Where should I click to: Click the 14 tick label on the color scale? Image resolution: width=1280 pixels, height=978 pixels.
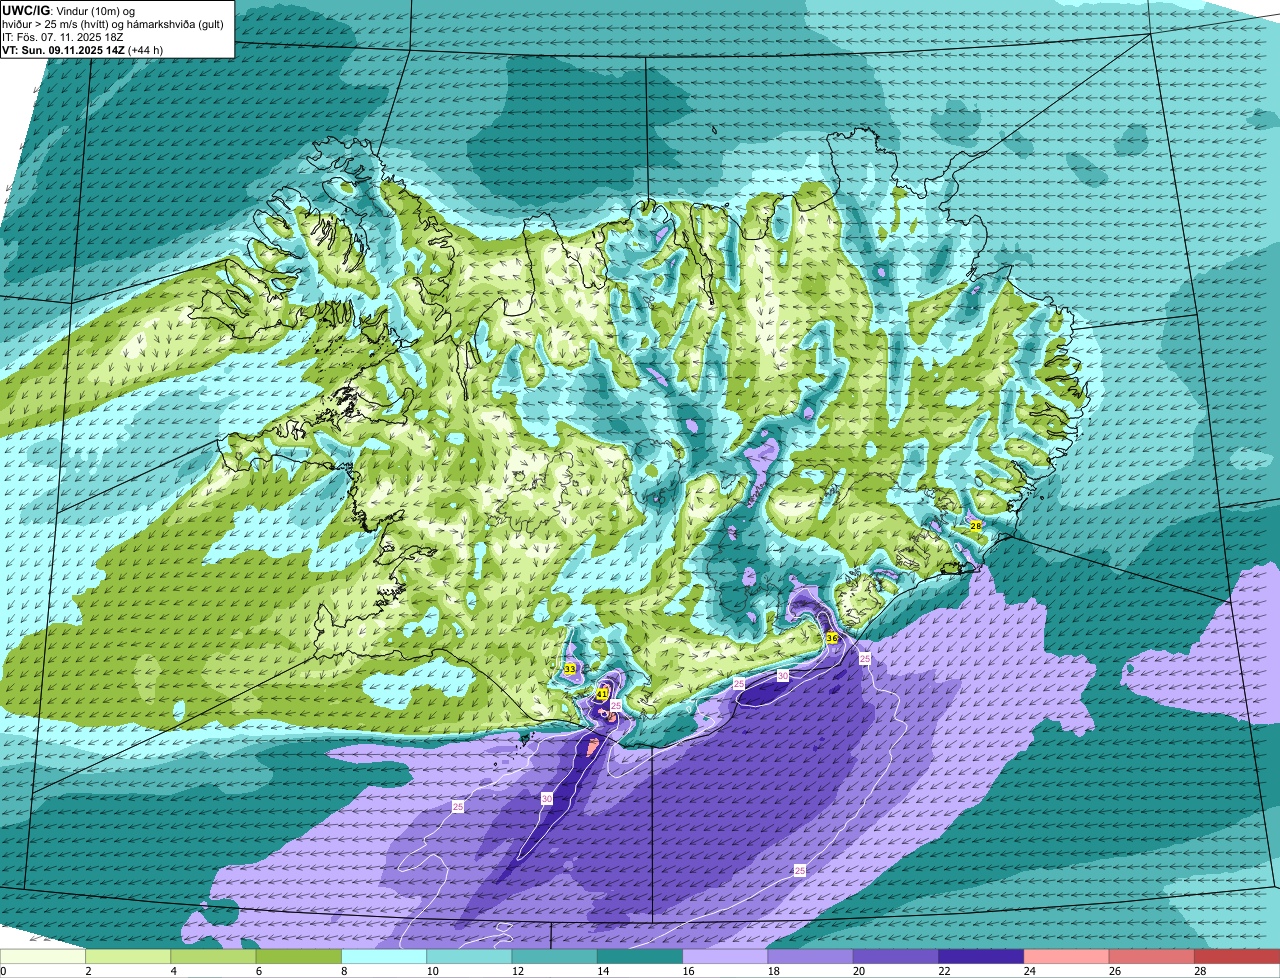(x=602, y=971)
